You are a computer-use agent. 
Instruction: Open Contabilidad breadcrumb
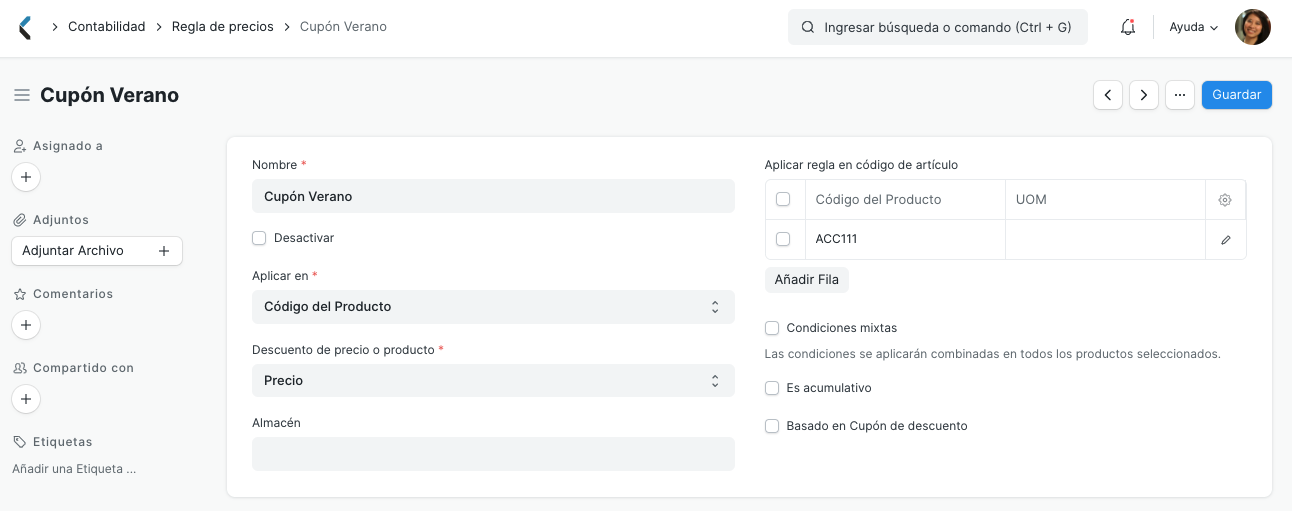[107, 27]
